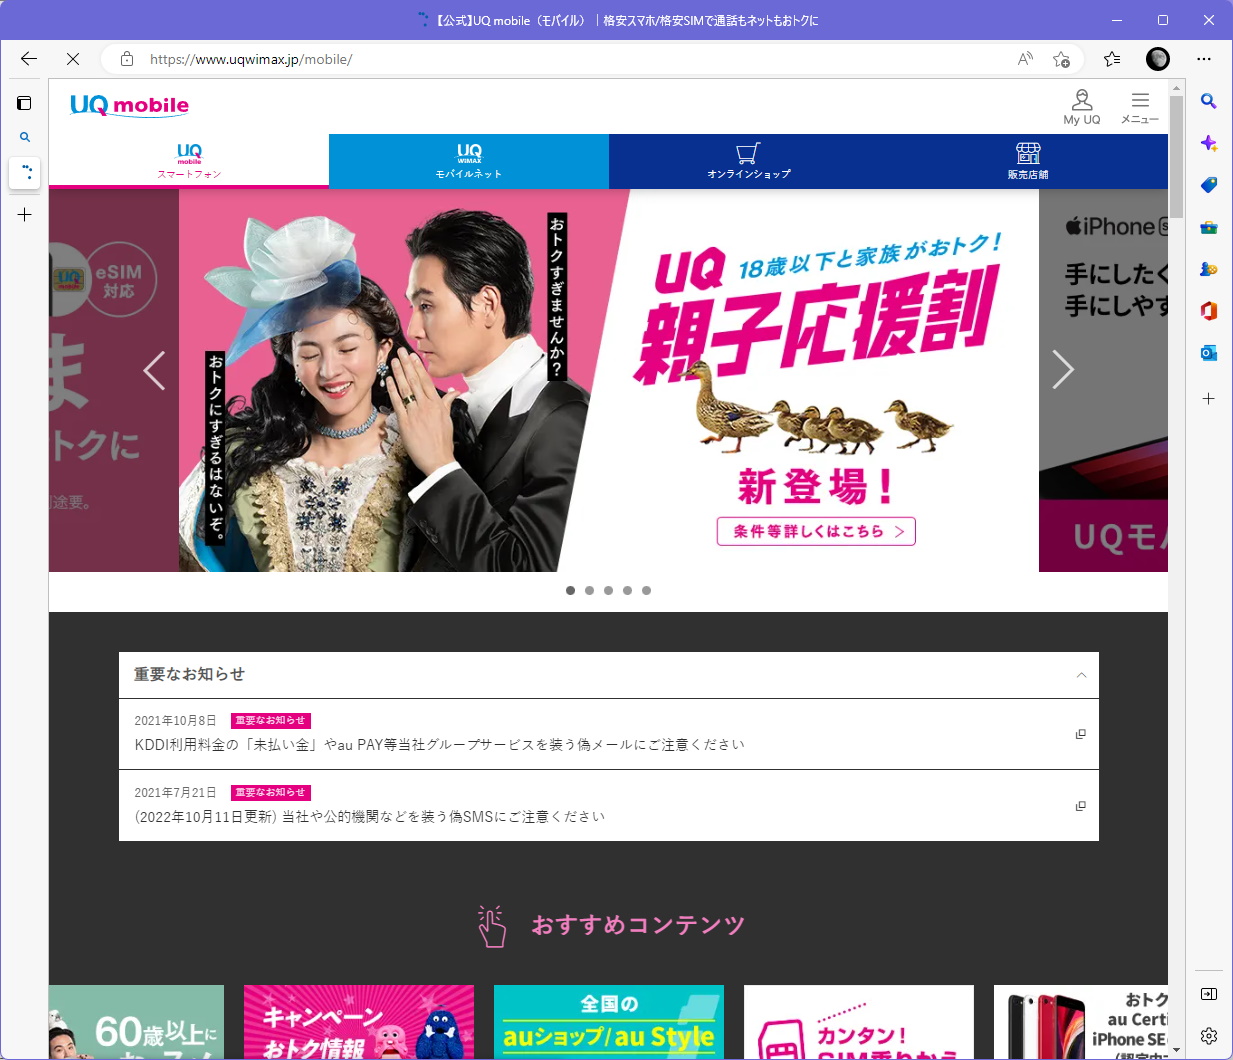Open the Settings and more menu

coord(1204,59)
